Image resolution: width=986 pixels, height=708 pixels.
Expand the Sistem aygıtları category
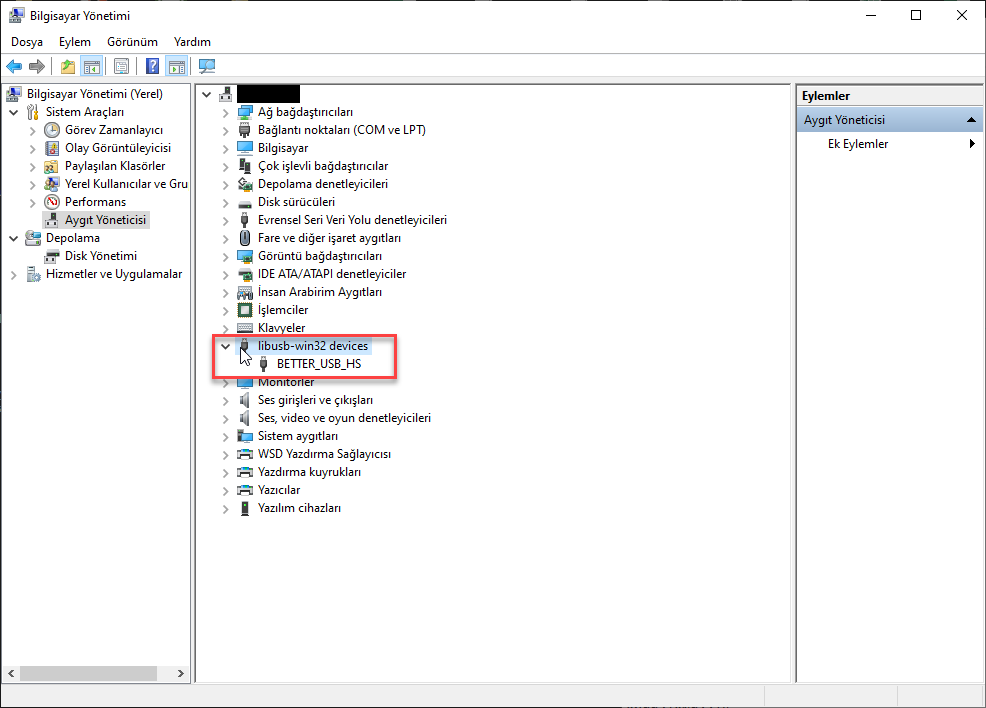coord(225,437)
